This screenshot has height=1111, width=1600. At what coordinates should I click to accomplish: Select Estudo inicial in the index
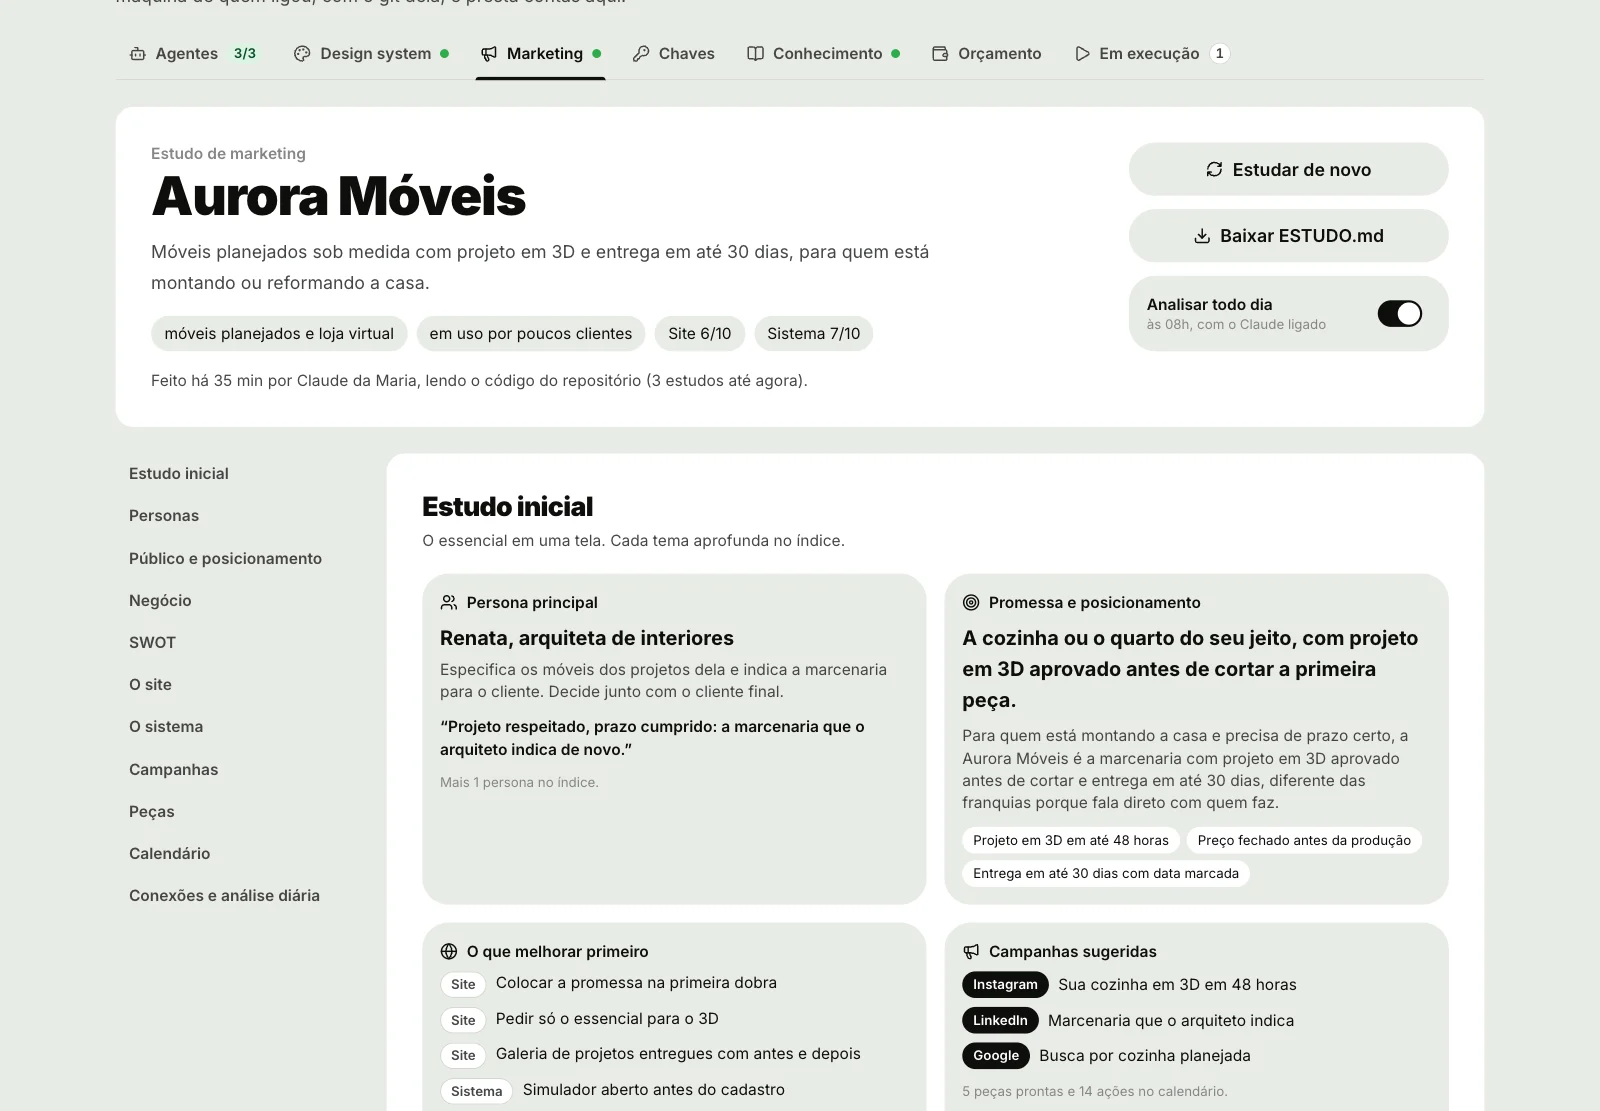pyautogui.click(x=179, y=473)
